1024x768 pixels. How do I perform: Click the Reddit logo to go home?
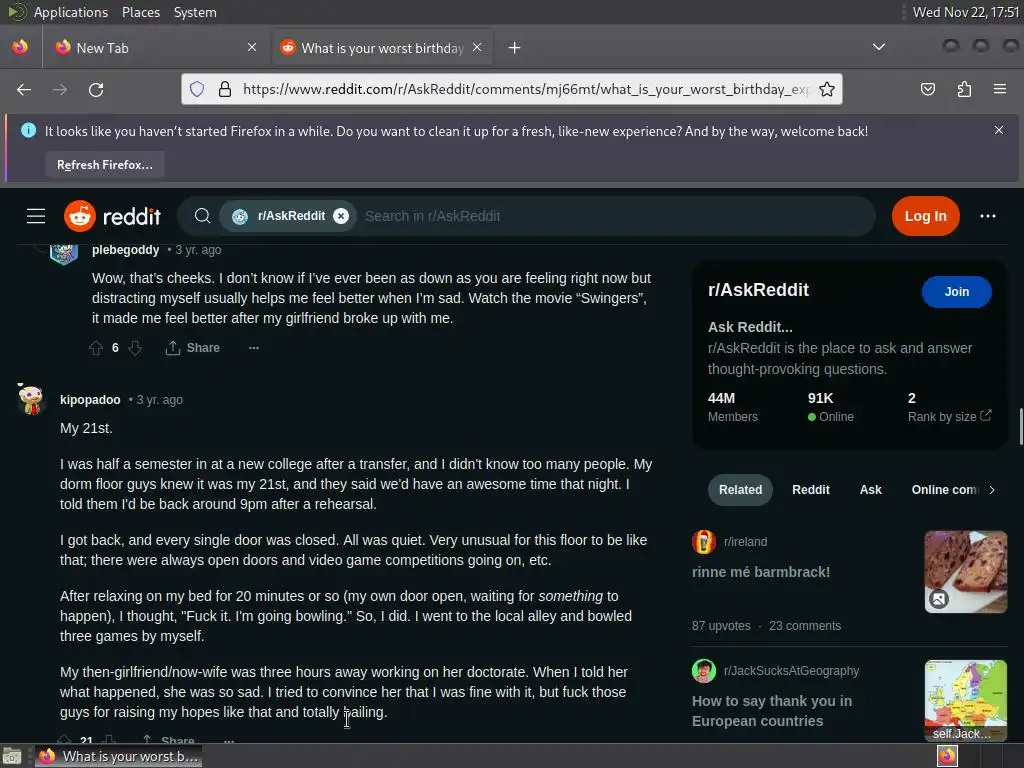tap(112, 216)
